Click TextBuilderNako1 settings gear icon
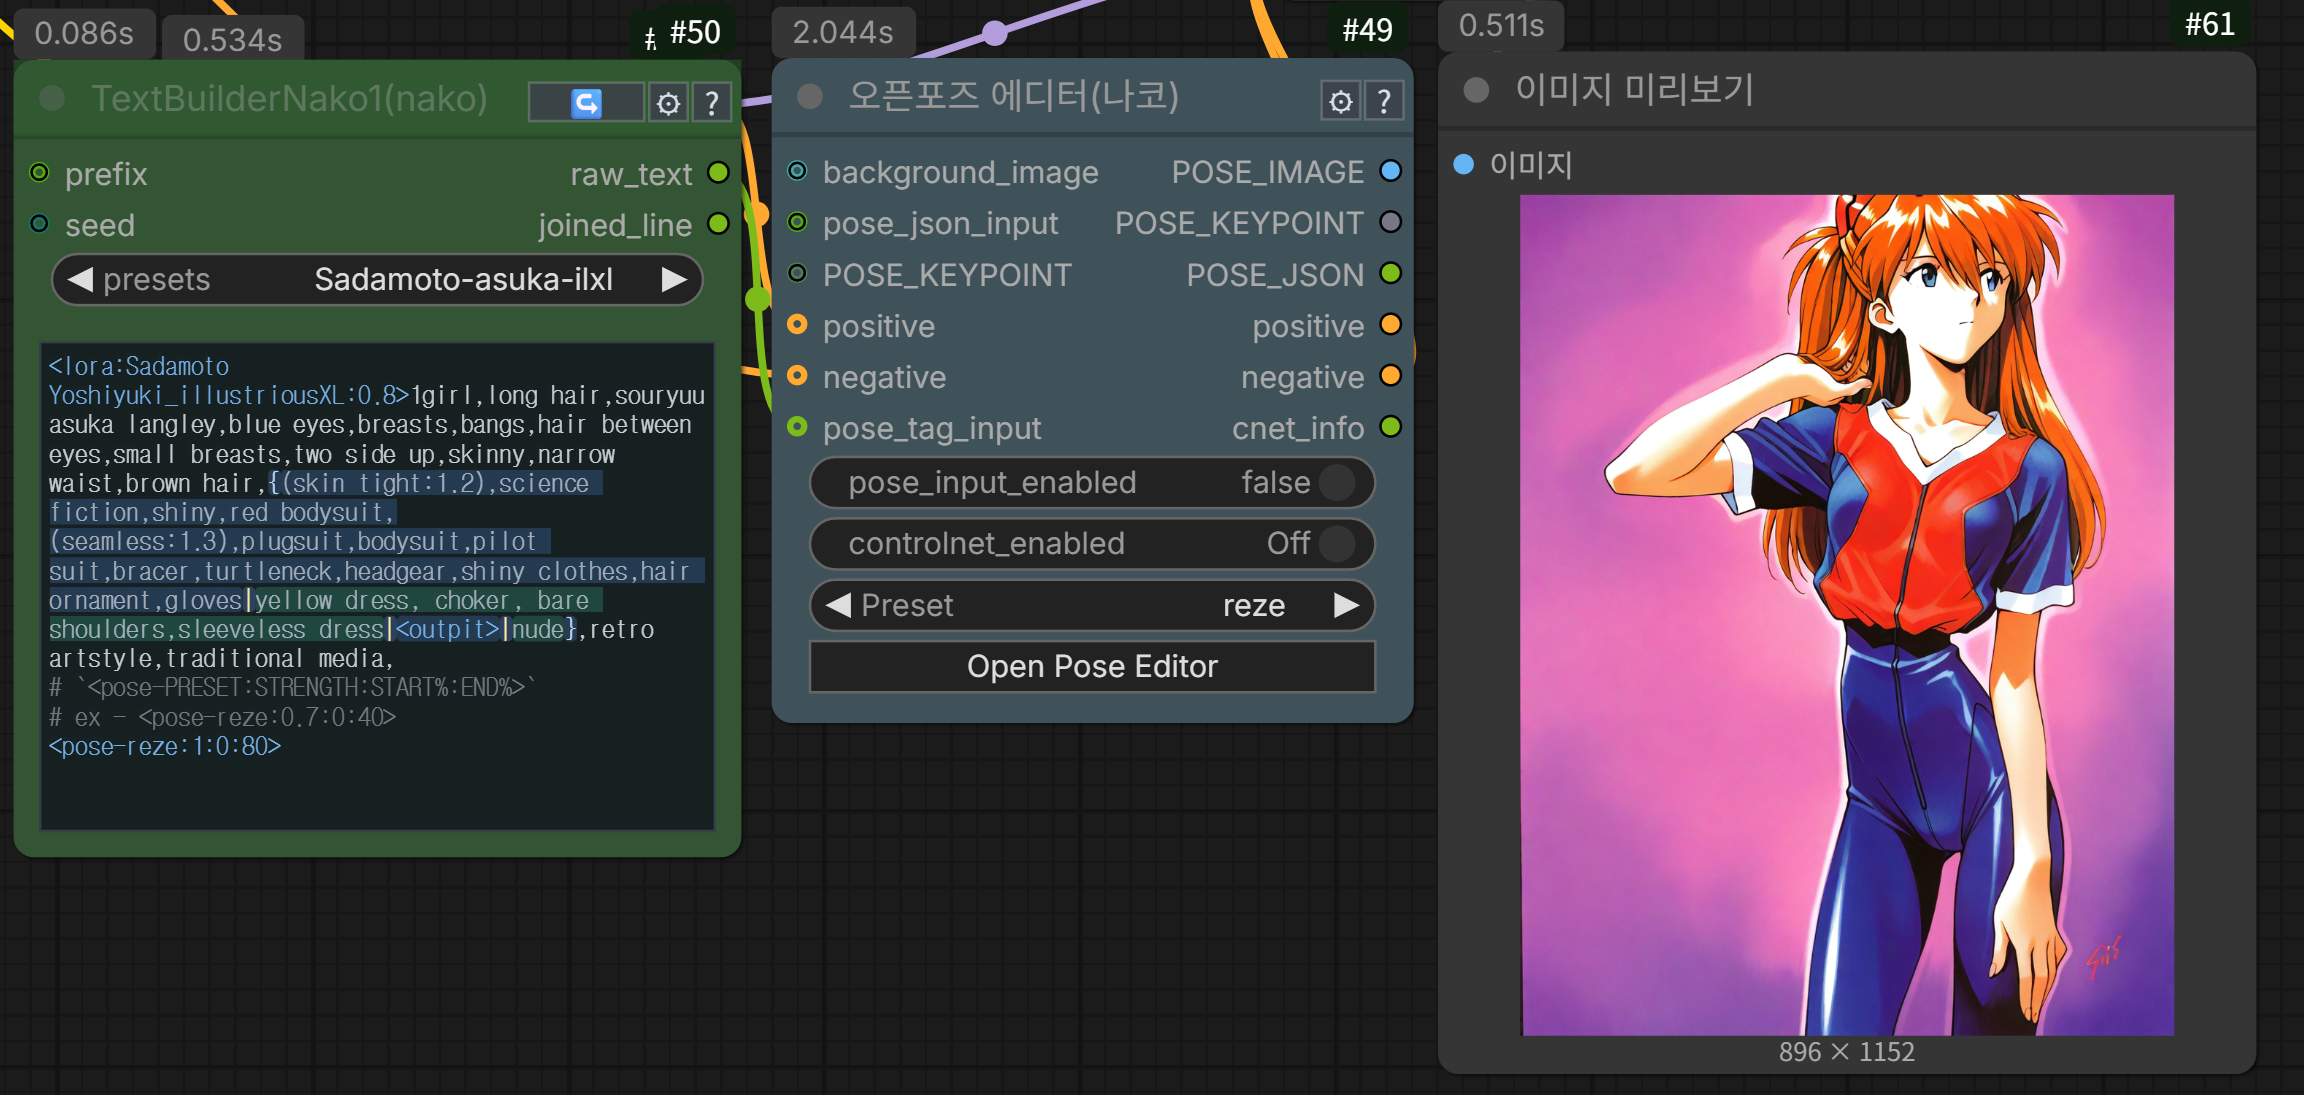2304x1095 pixels. point(668,103)
